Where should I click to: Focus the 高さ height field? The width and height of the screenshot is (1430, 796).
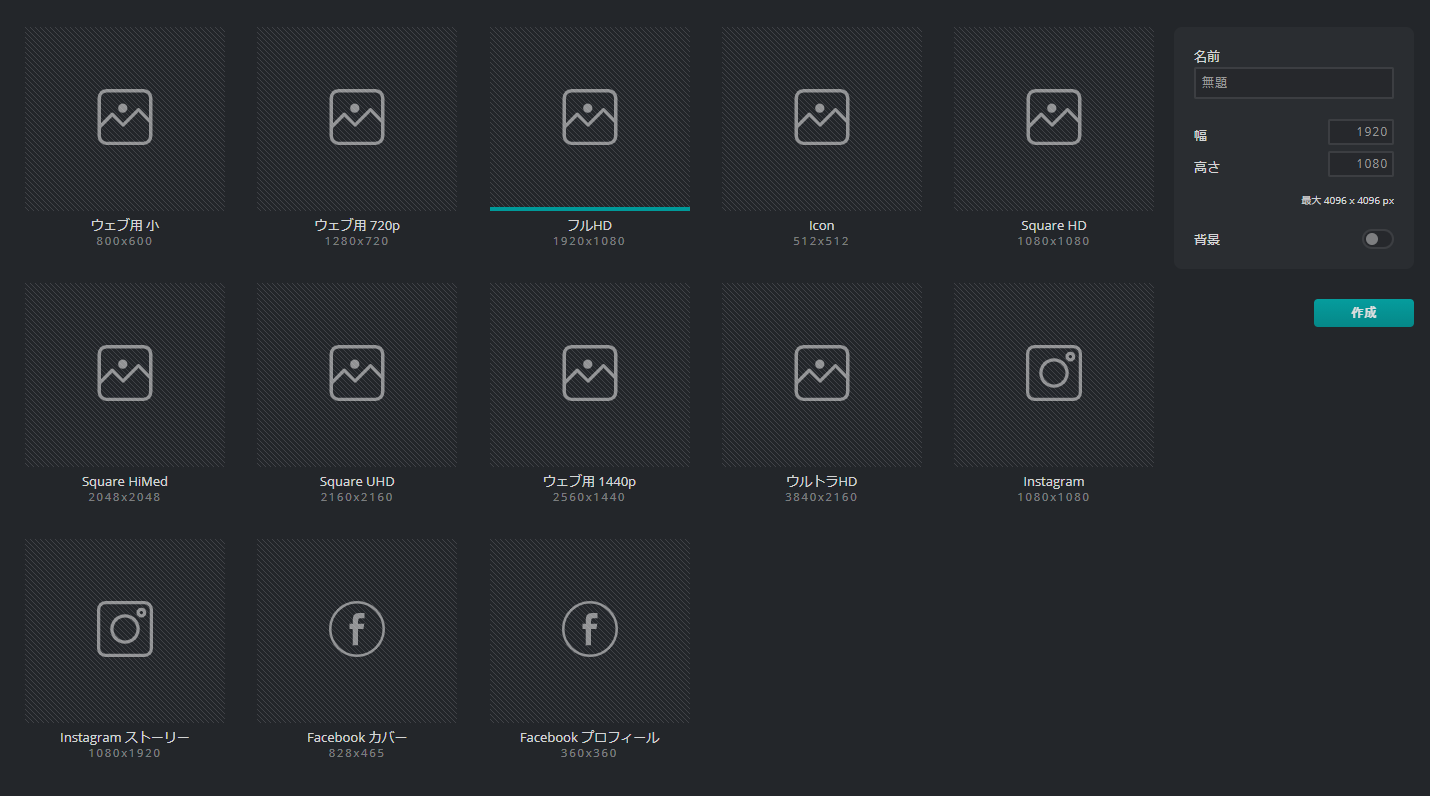1360,164
